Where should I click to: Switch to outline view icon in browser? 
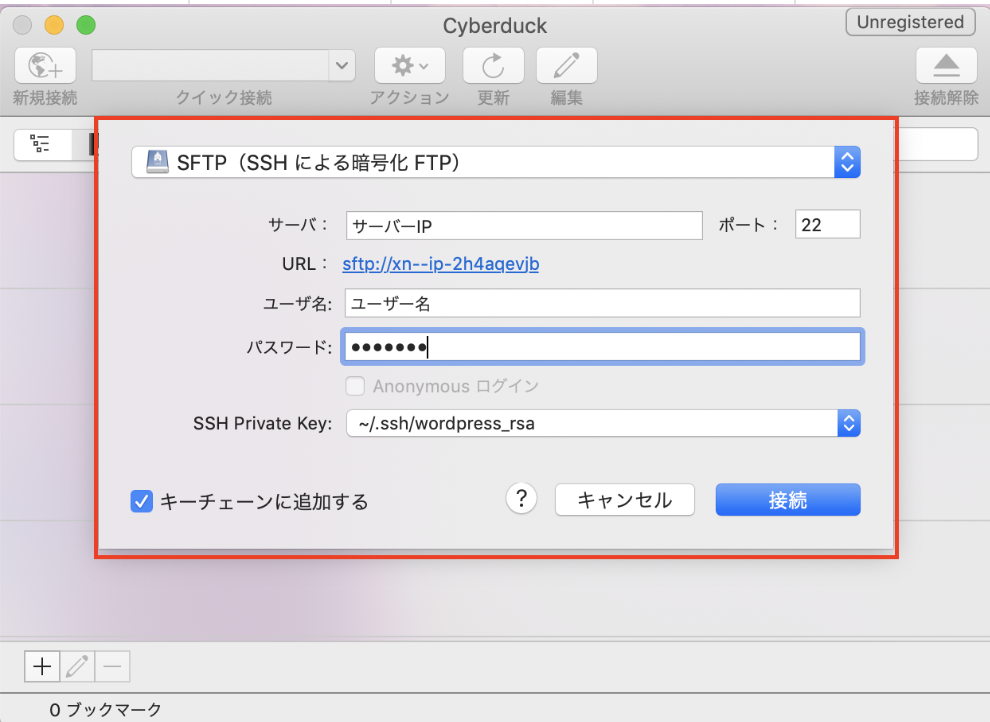click(x=40, y=144)
